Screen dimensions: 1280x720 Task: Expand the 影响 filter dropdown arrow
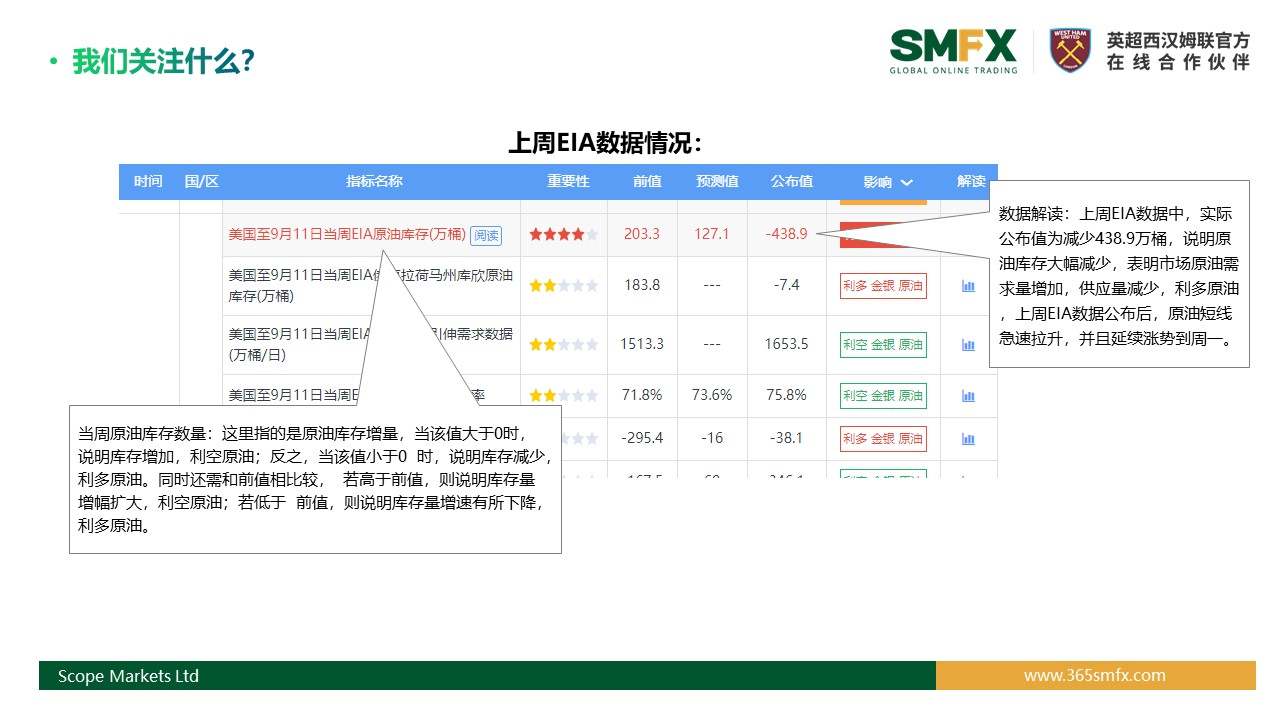coord(906,183)
